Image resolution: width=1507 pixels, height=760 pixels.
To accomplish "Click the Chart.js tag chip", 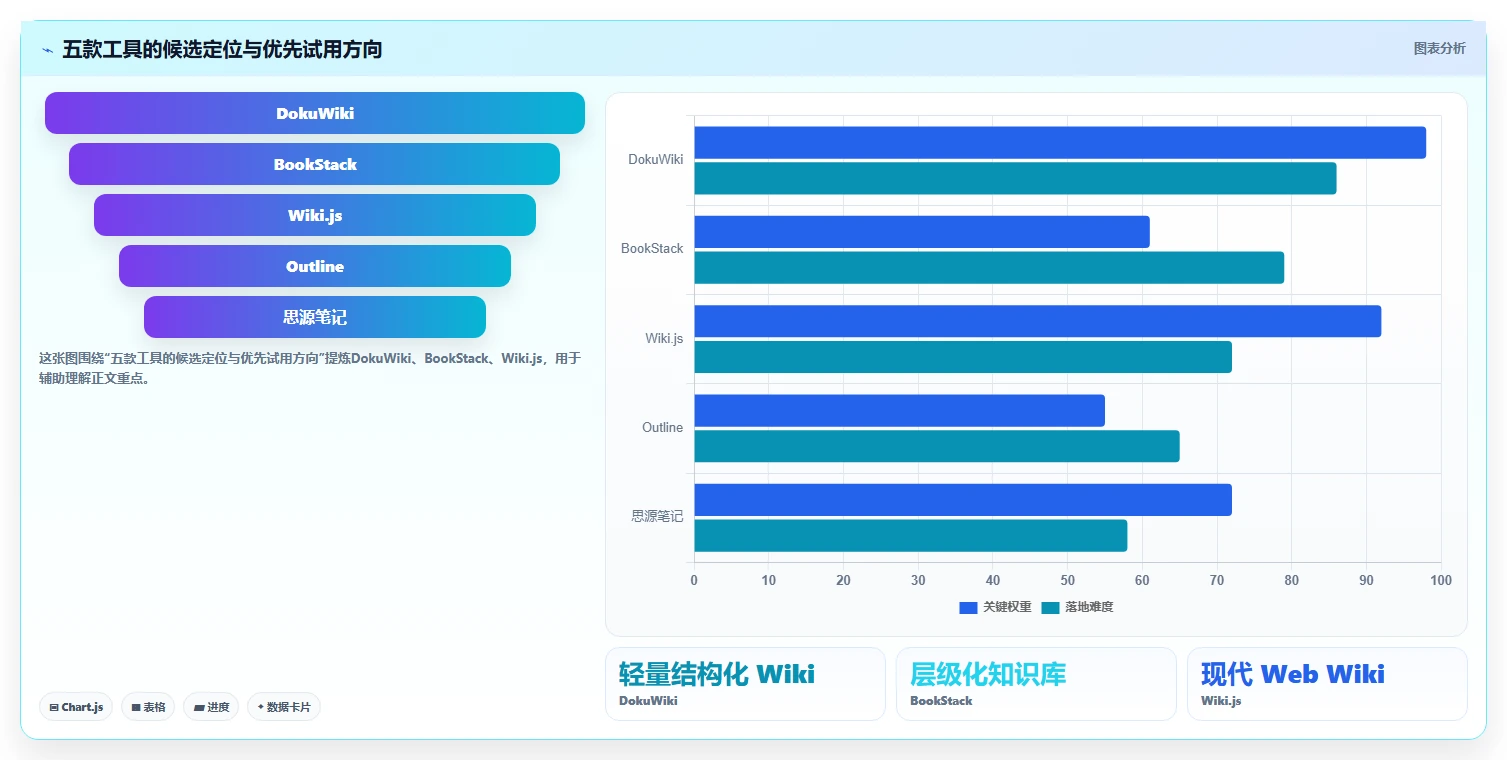I will (x=76, y=707).
